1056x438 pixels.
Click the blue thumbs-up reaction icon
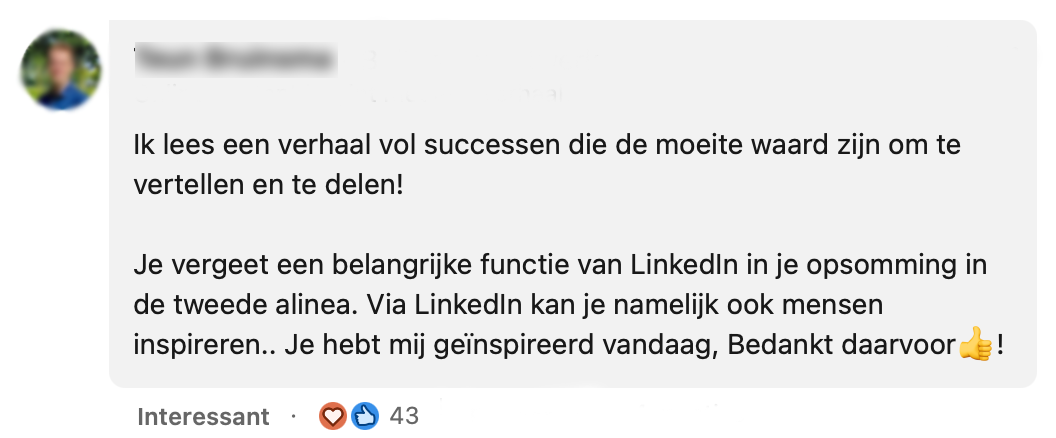(365, 416)
